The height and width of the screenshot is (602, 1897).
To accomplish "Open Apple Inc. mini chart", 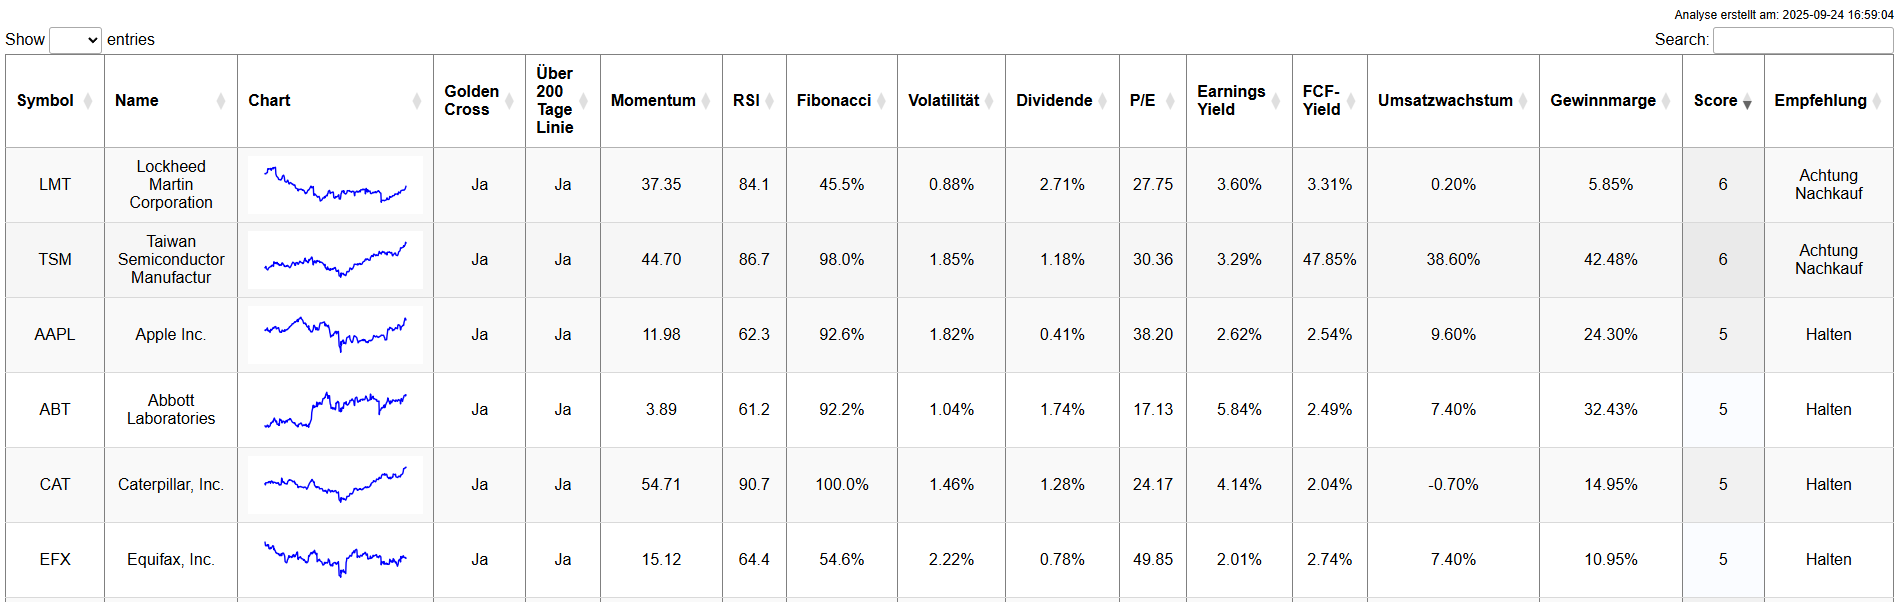I will pyautogui.click(x=335, y=335).
